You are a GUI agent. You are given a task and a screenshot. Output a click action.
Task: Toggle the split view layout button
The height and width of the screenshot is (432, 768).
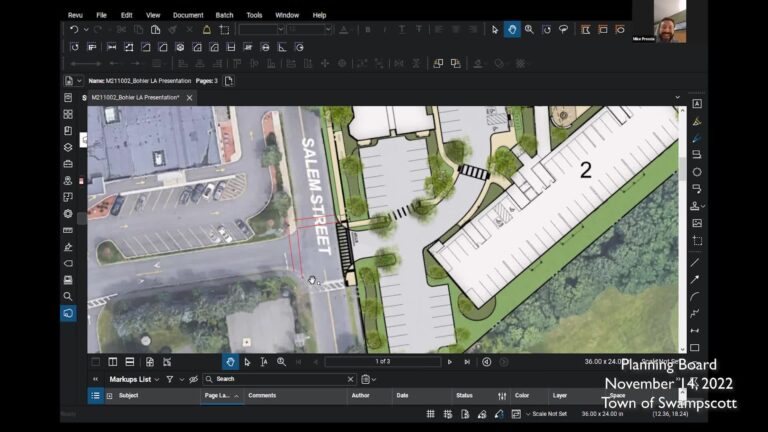click(113, 362)
